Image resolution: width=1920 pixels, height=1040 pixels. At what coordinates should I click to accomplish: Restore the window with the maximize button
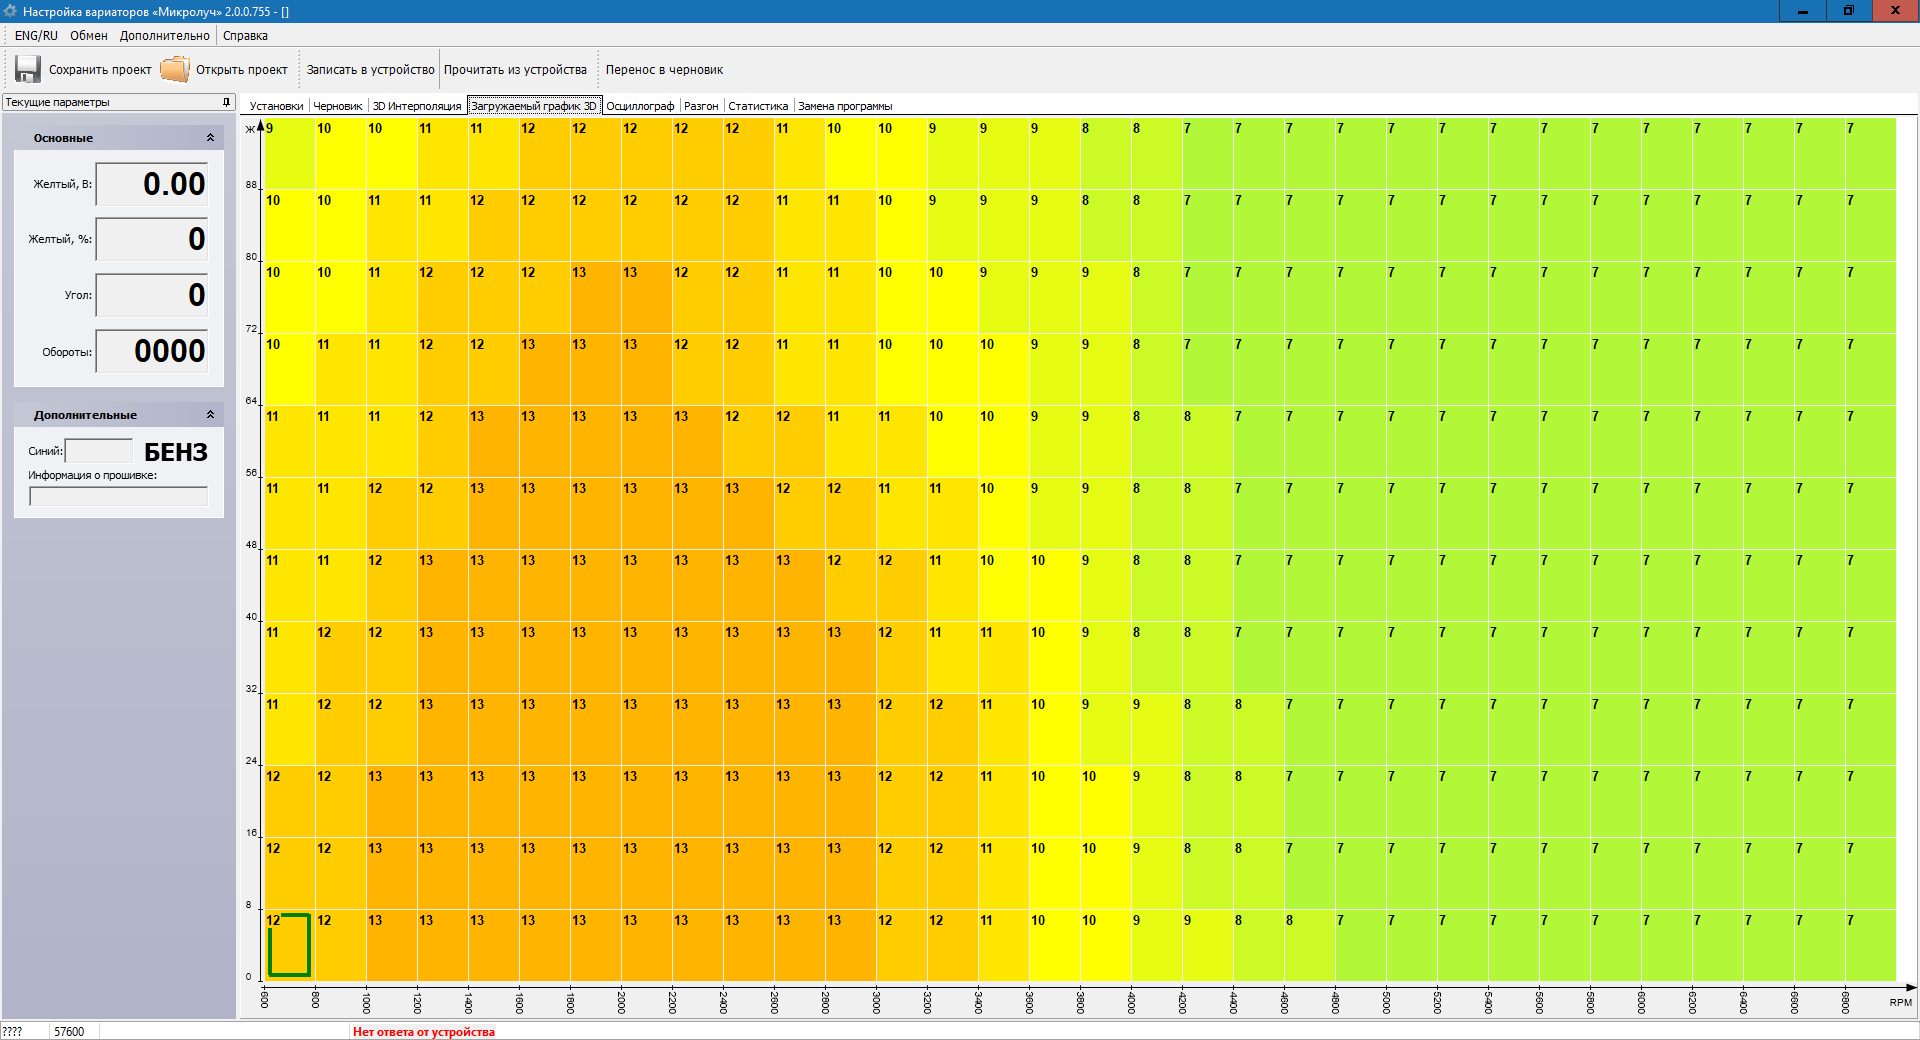coord(1848,11)
